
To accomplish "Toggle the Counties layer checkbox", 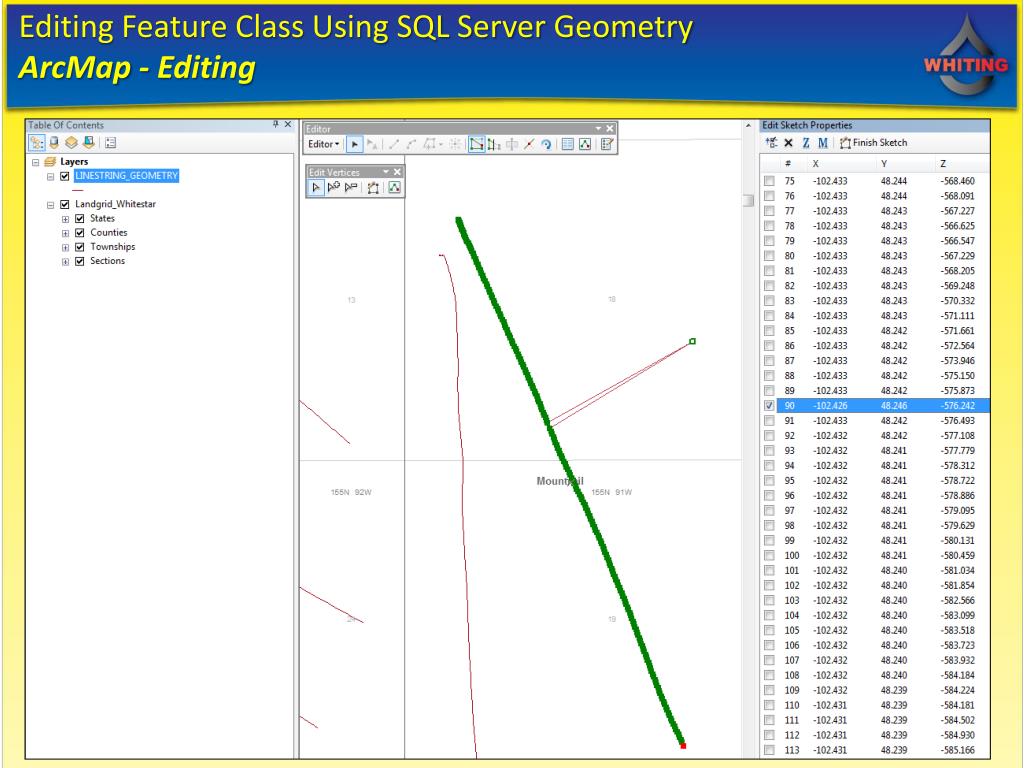I will (x=80, y=233).
